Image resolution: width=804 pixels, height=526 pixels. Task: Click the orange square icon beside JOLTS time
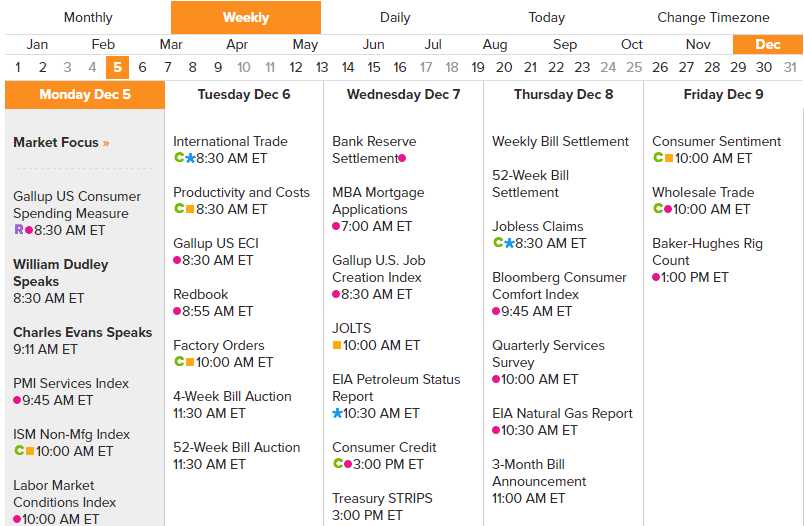pyautogui.click(x=337, y=345)
